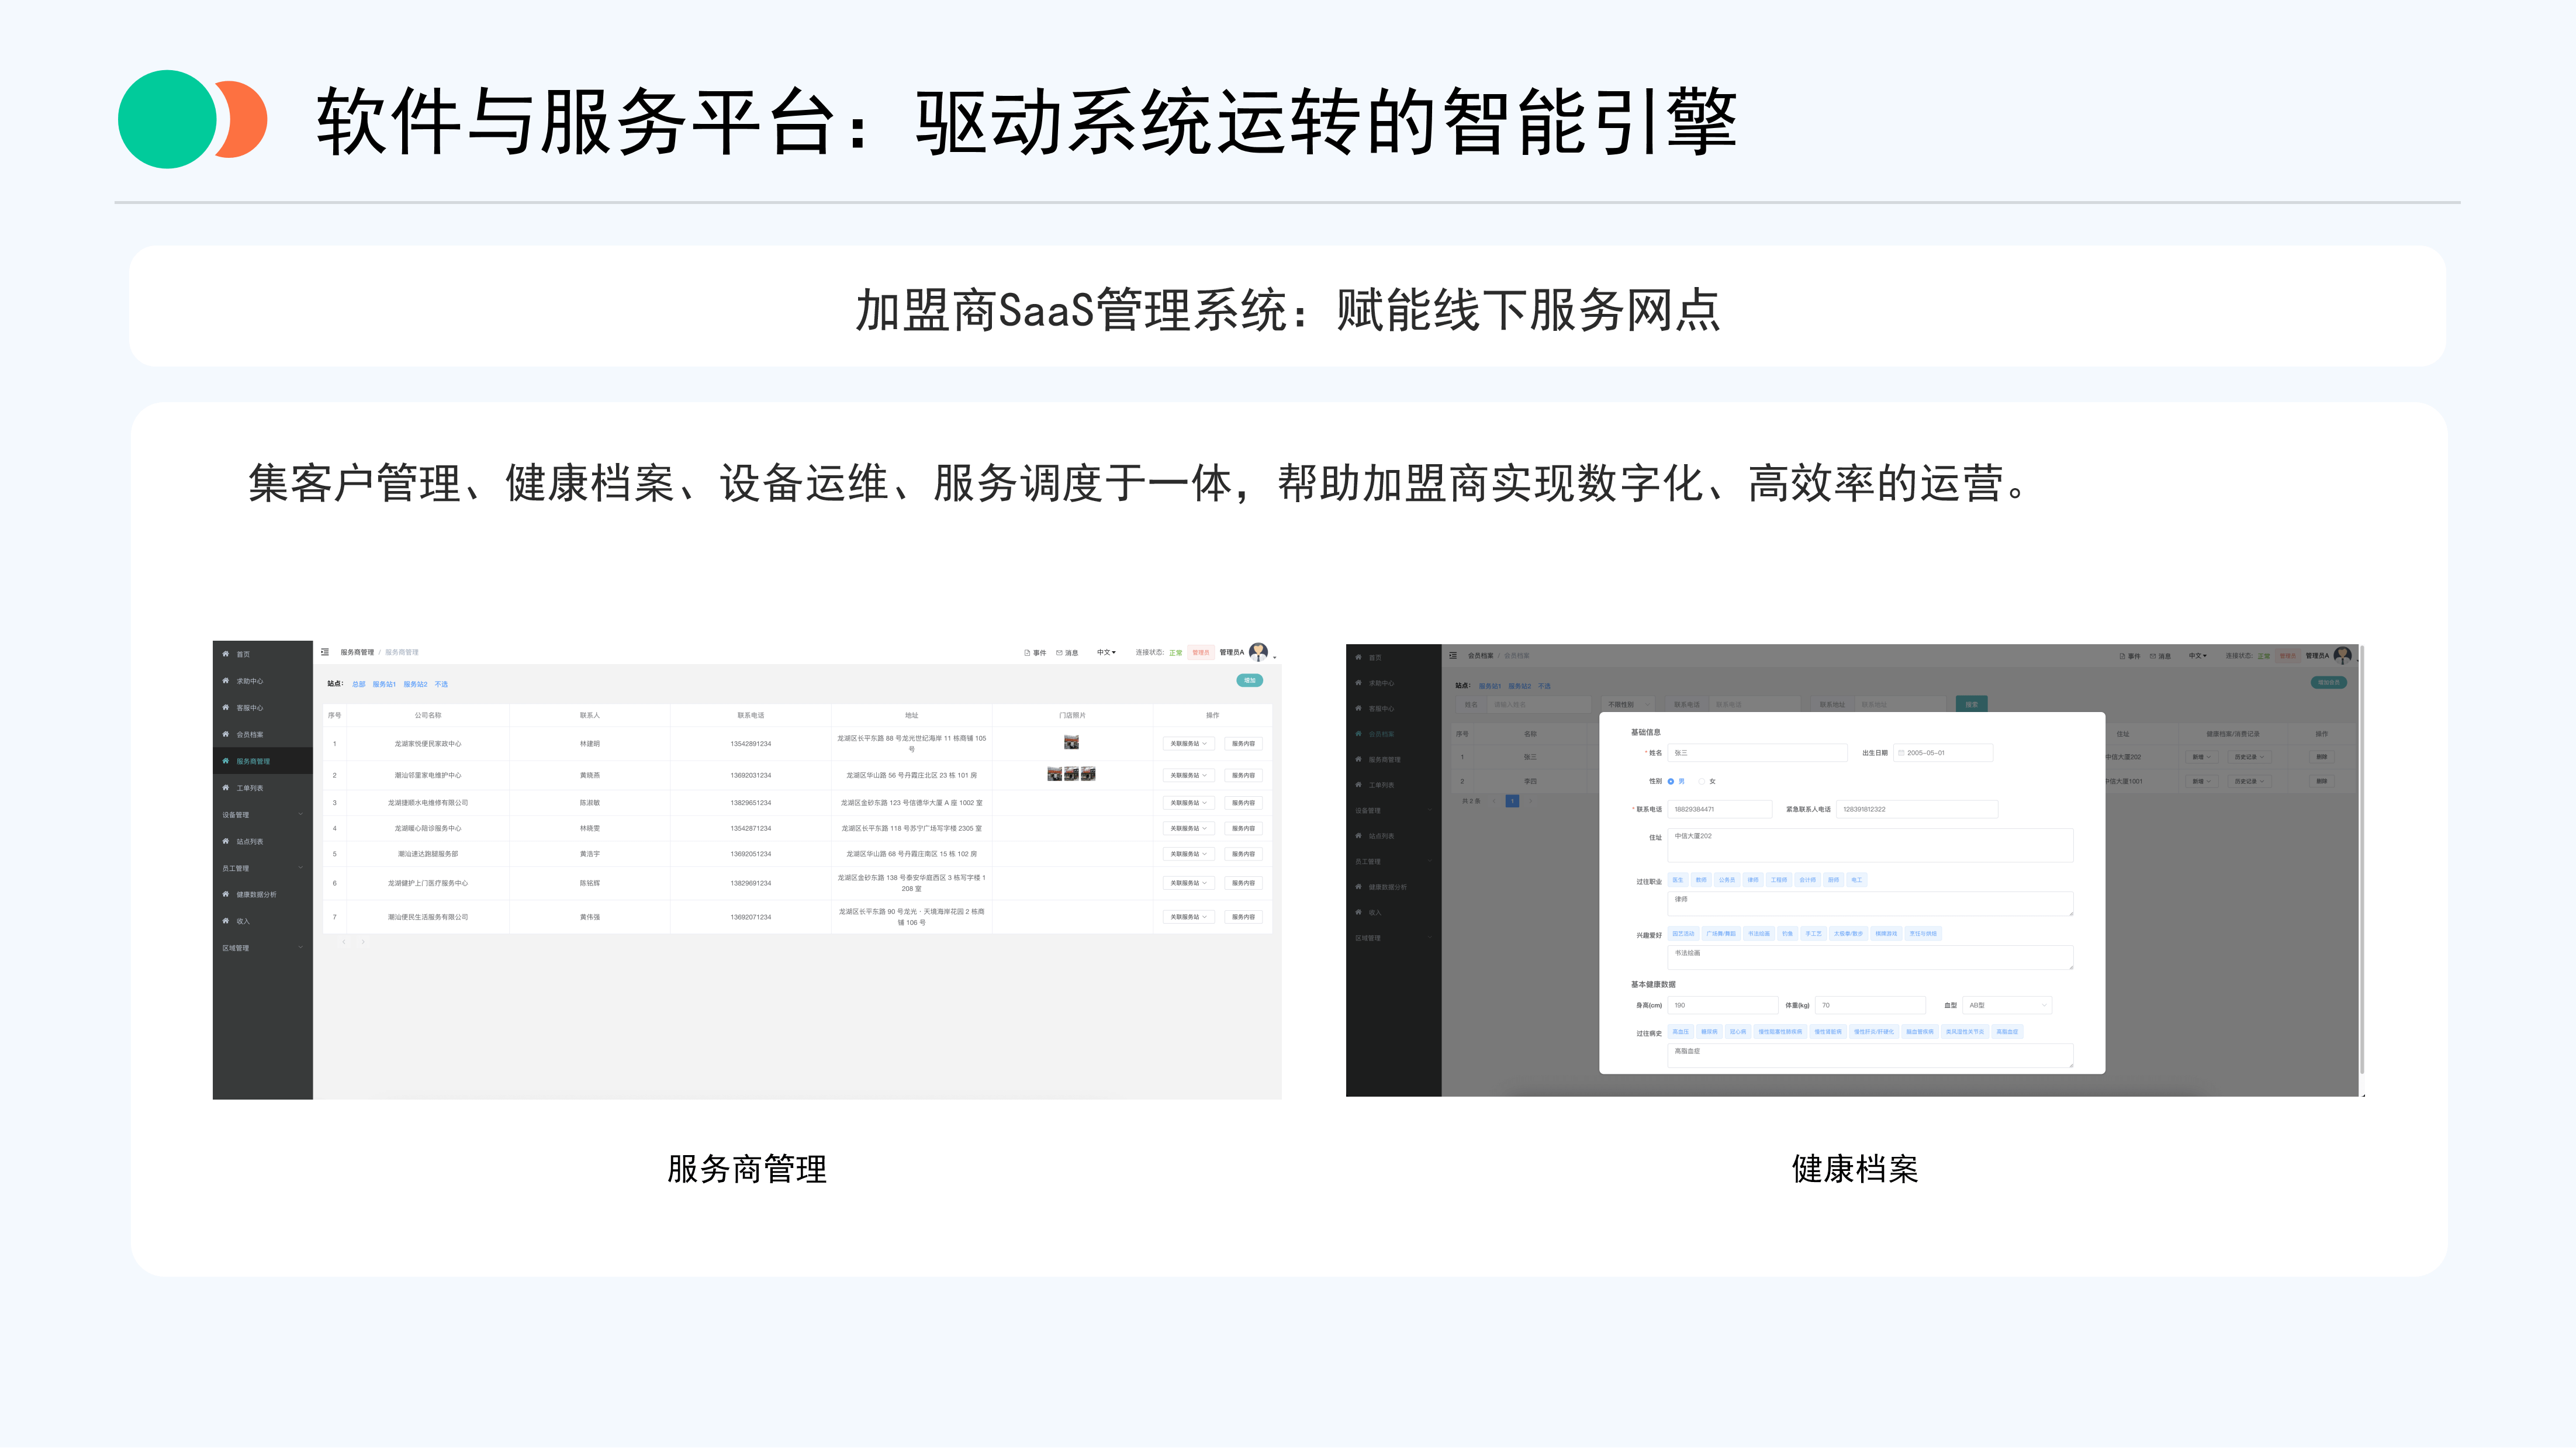Click next page arrow below service provider table
2576x1448 pixels.
[x=363, y=942]
